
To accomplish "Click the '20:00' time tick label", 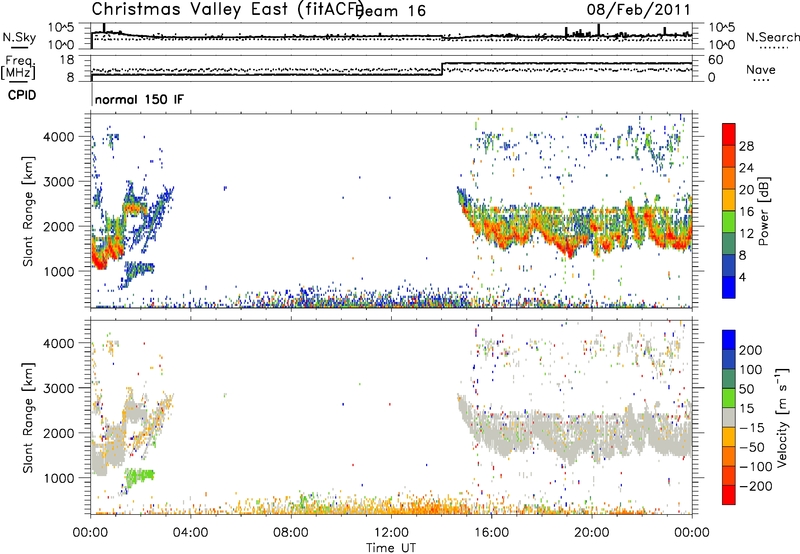I will coord(591,533).
